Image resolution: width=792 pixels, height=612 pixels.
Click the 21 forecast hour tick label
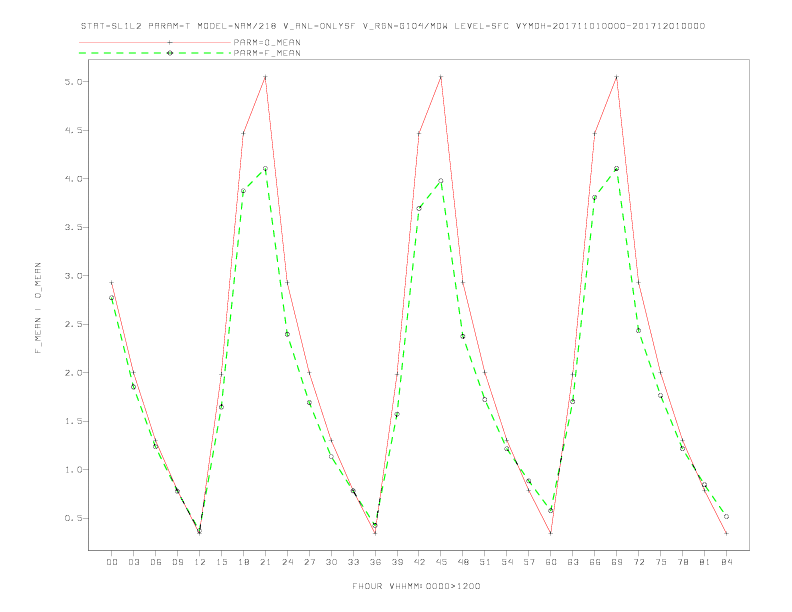pyautogui.click(x=265, y=562)
